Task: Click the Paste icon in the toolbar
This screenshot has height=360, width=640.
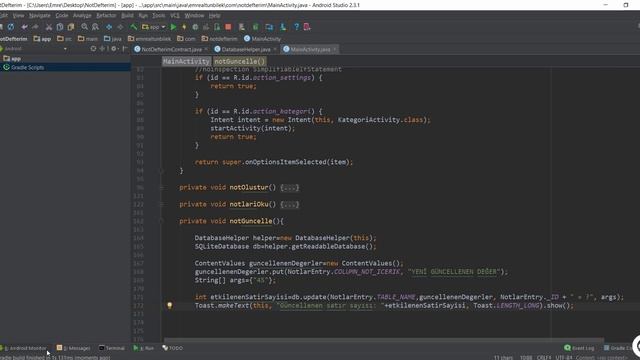Action: [x=71, y=27]
